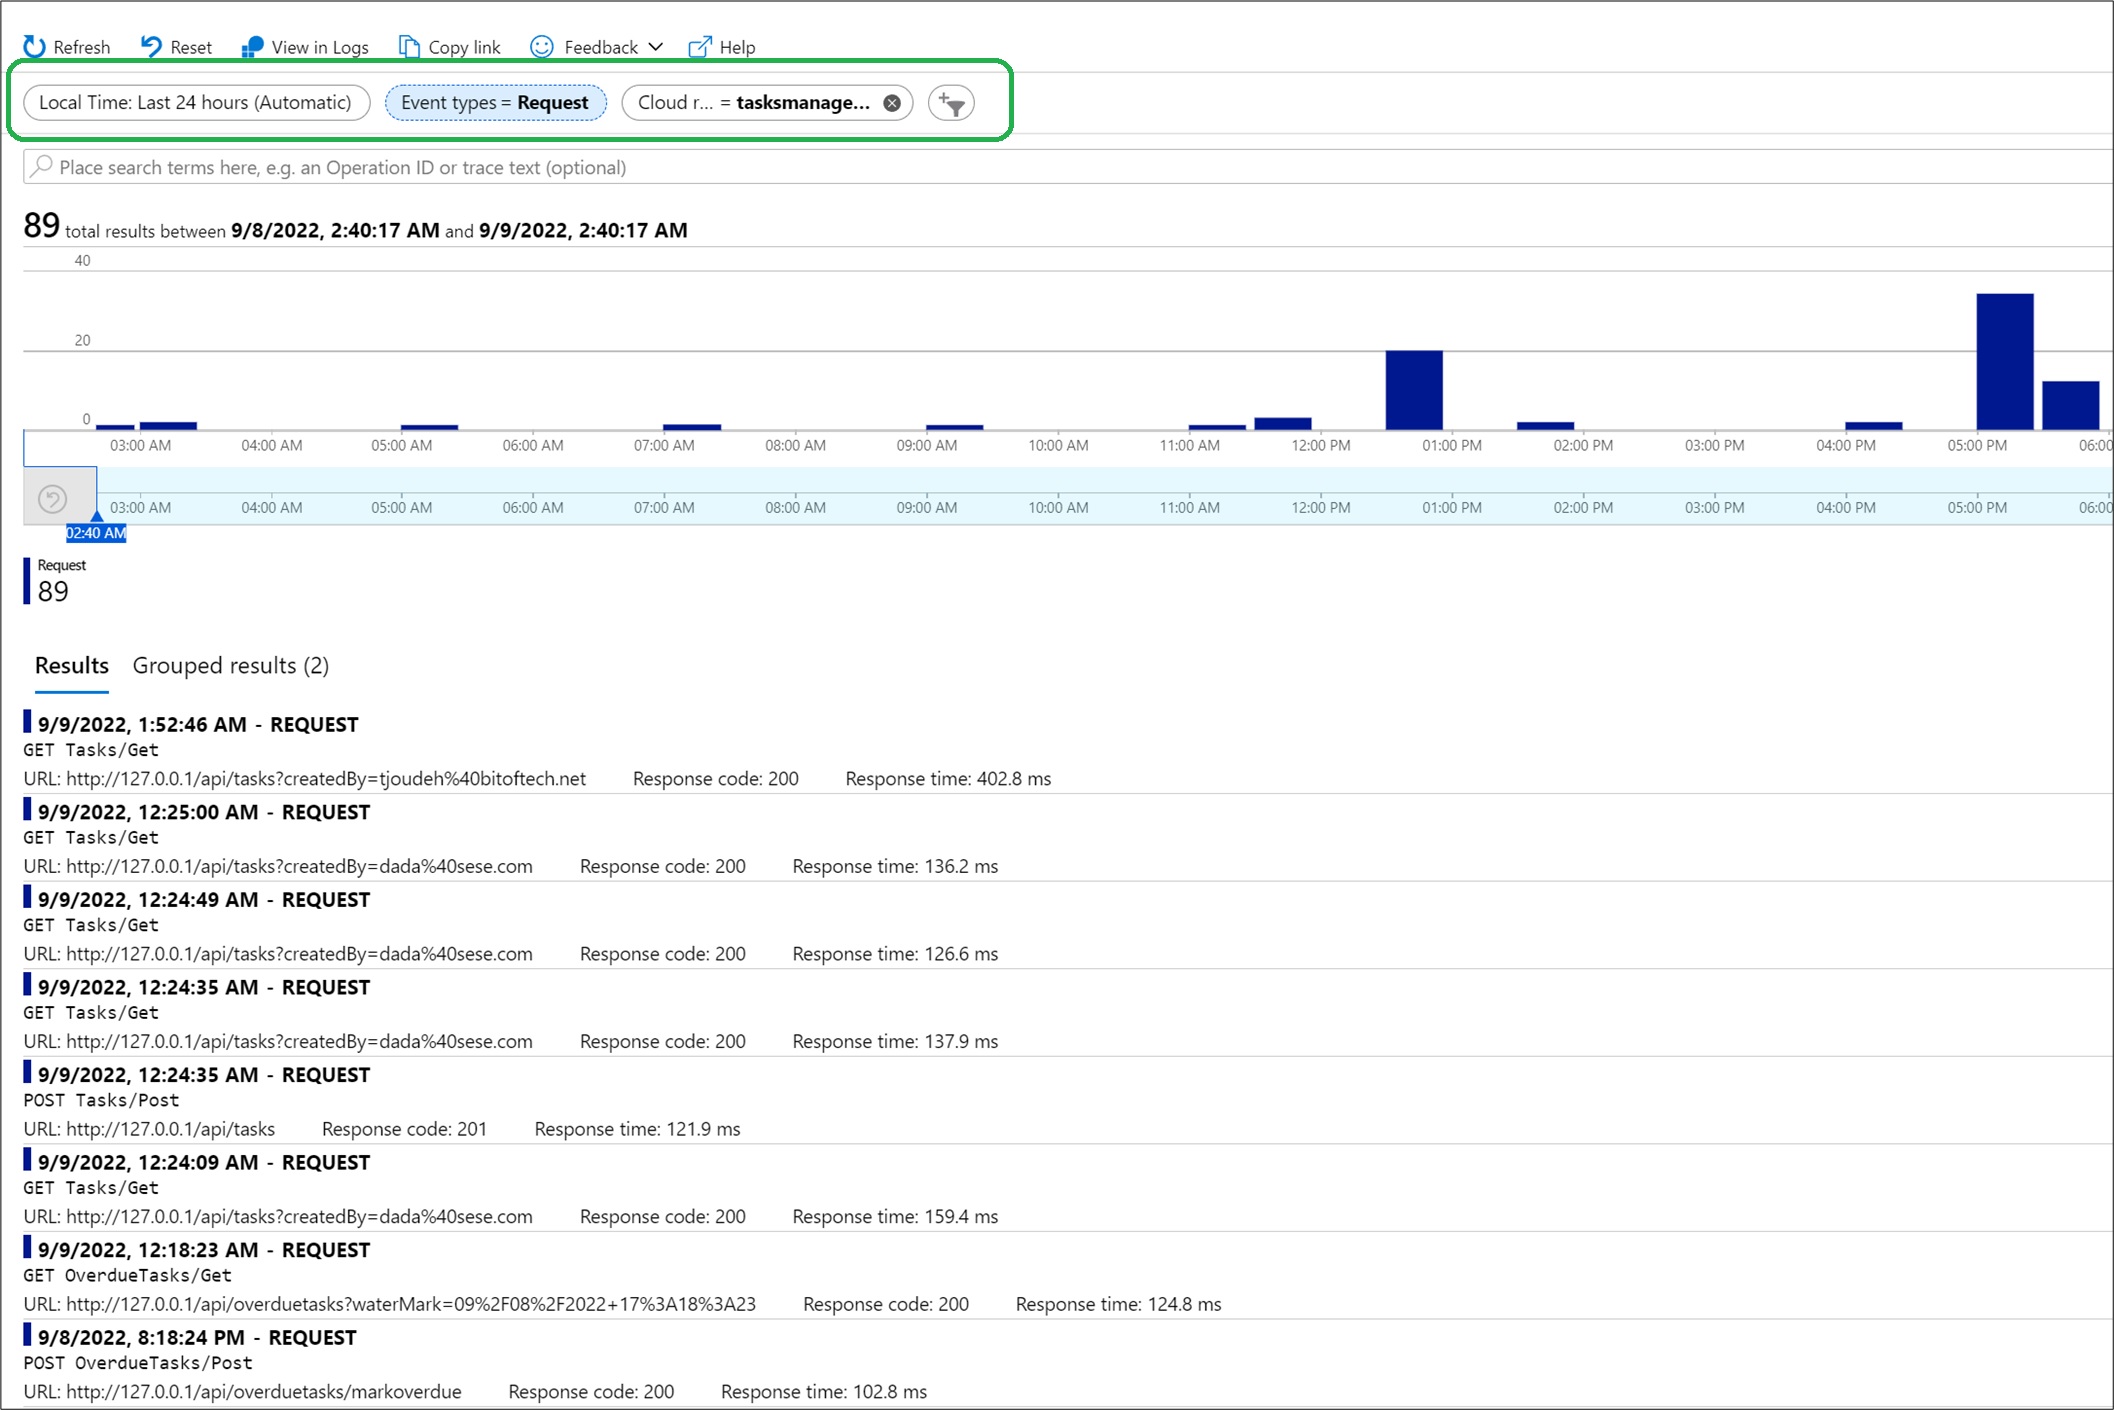Remove the Cloud role tasksmanage filter
The image size is (2114, 1410).
point(892,103)
